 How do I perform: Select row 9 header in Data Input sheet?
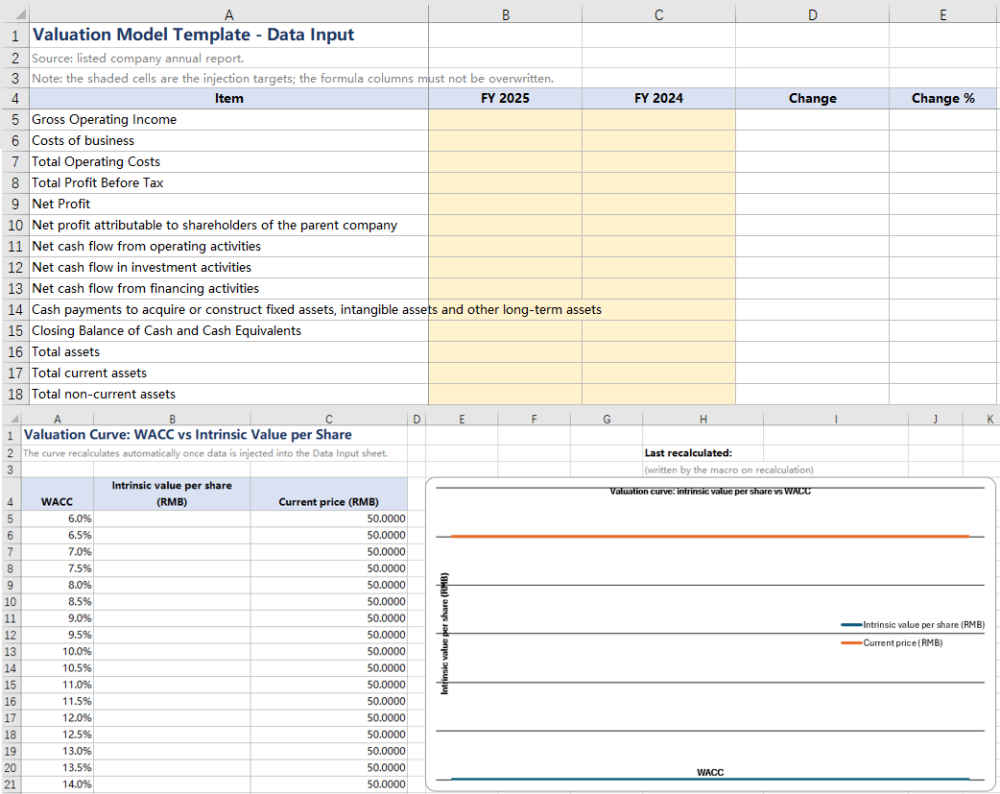click(15, 204)
